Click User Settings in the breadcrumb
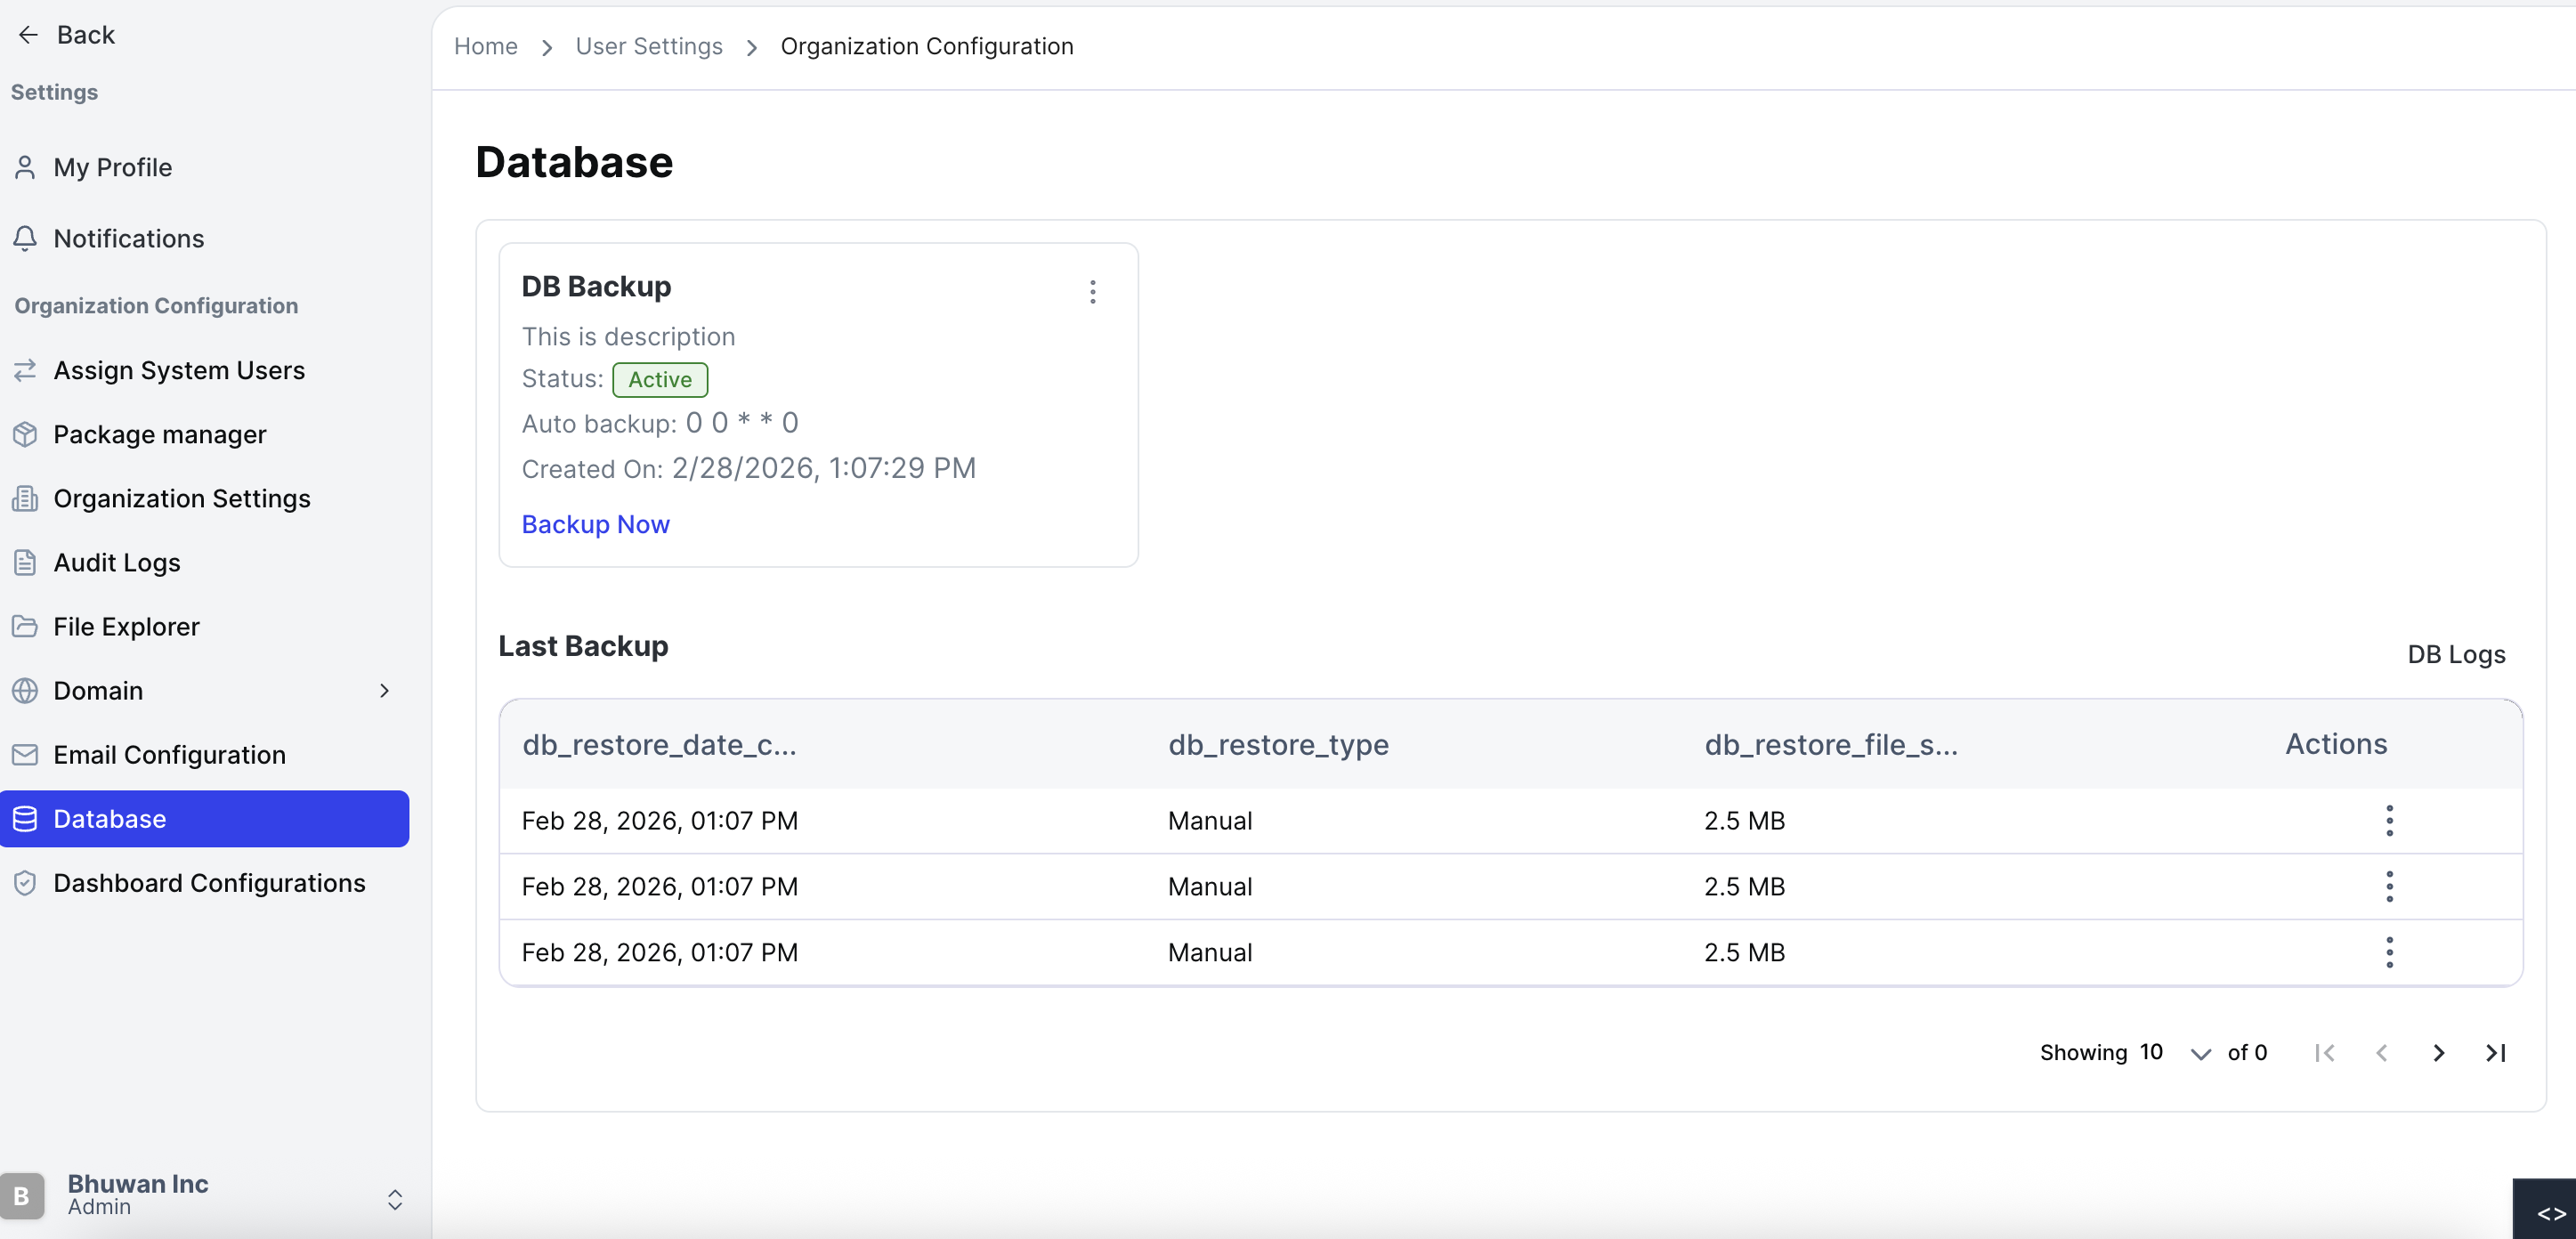Screen dimensions: 2576x1239 (x=648, y=46)
